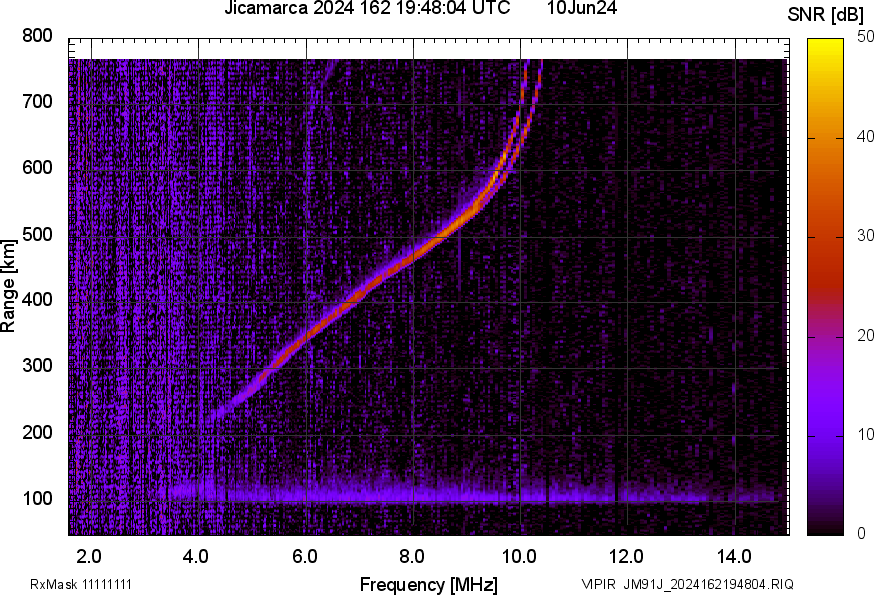
Task: Click the range tick label '500'
Action: pyautogui.click(x=37, y=234)
